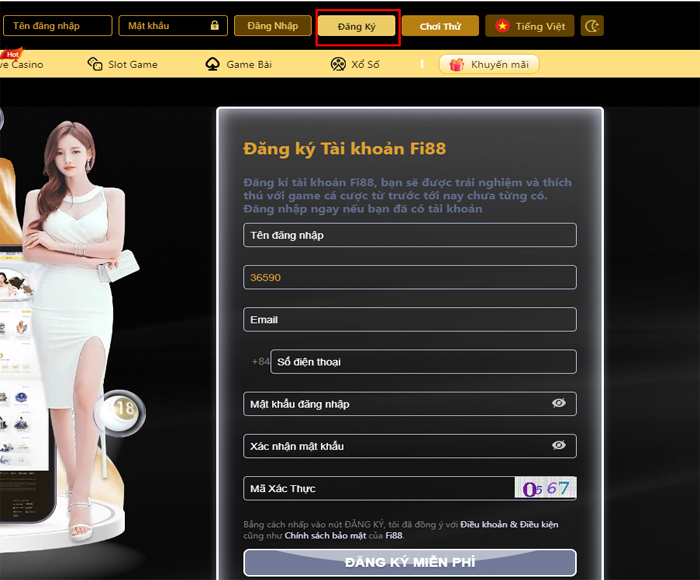Image resolution: width=700 pixels, height=580 pixels.
Task: Focus the Email input field
Action: click(x=410, y=319)
